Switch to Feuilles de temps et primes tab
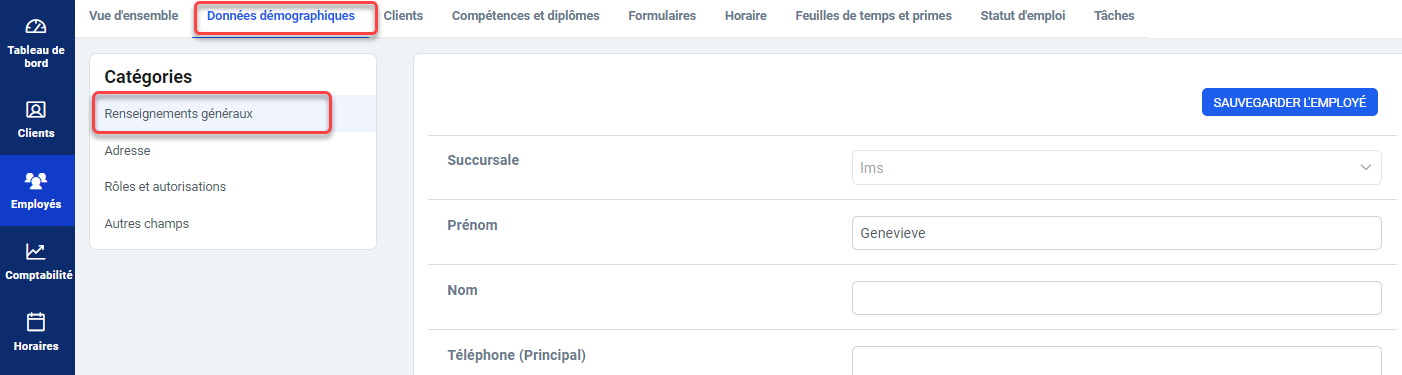The width and height of the screenshot is (1402, 375). point(874,16)
